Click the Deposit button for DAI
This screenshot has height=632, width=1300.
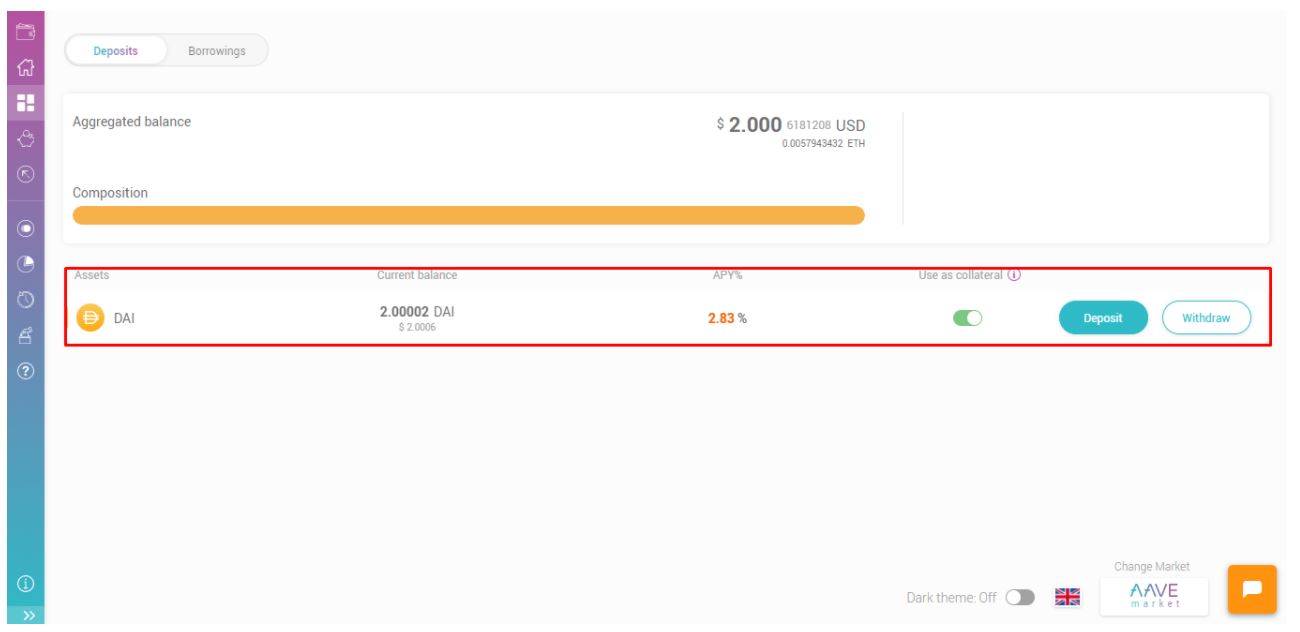pos(1103,318)
